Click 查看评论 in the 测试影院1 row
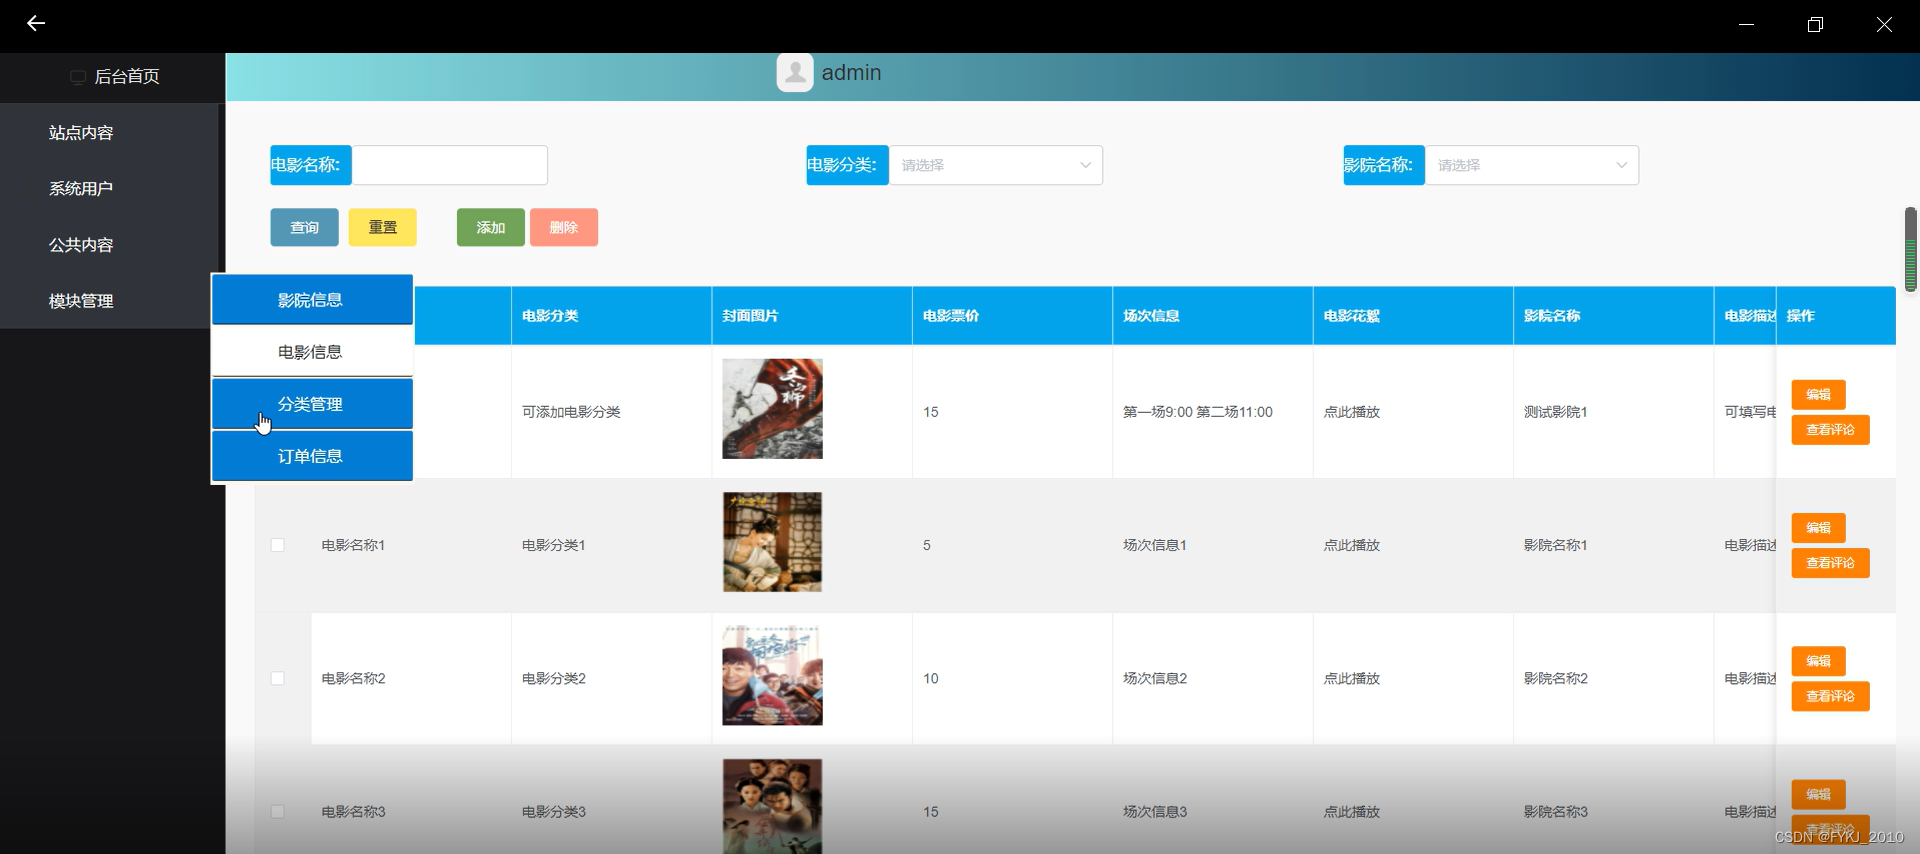This screenshot has width=1920, height=854. [x=1830, y=430]
